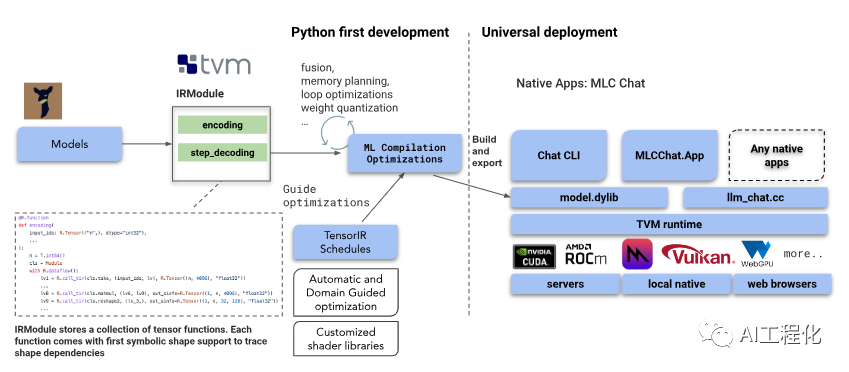
Task: Click the TVM runtime bar
Action: (669, 224)
